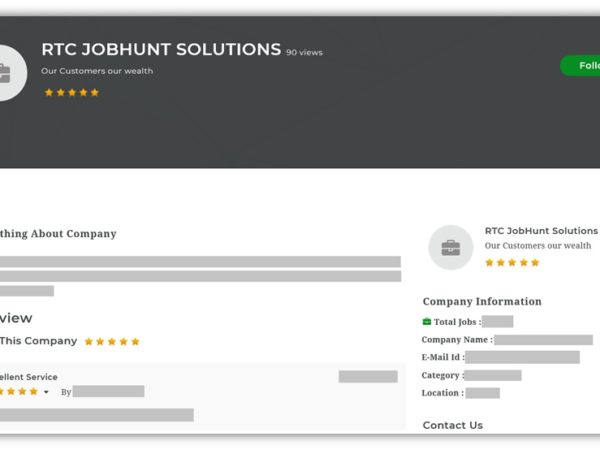Click the Category value in Company Information
The width and height of the screenshot is (600, 450).
coord(493,375)
